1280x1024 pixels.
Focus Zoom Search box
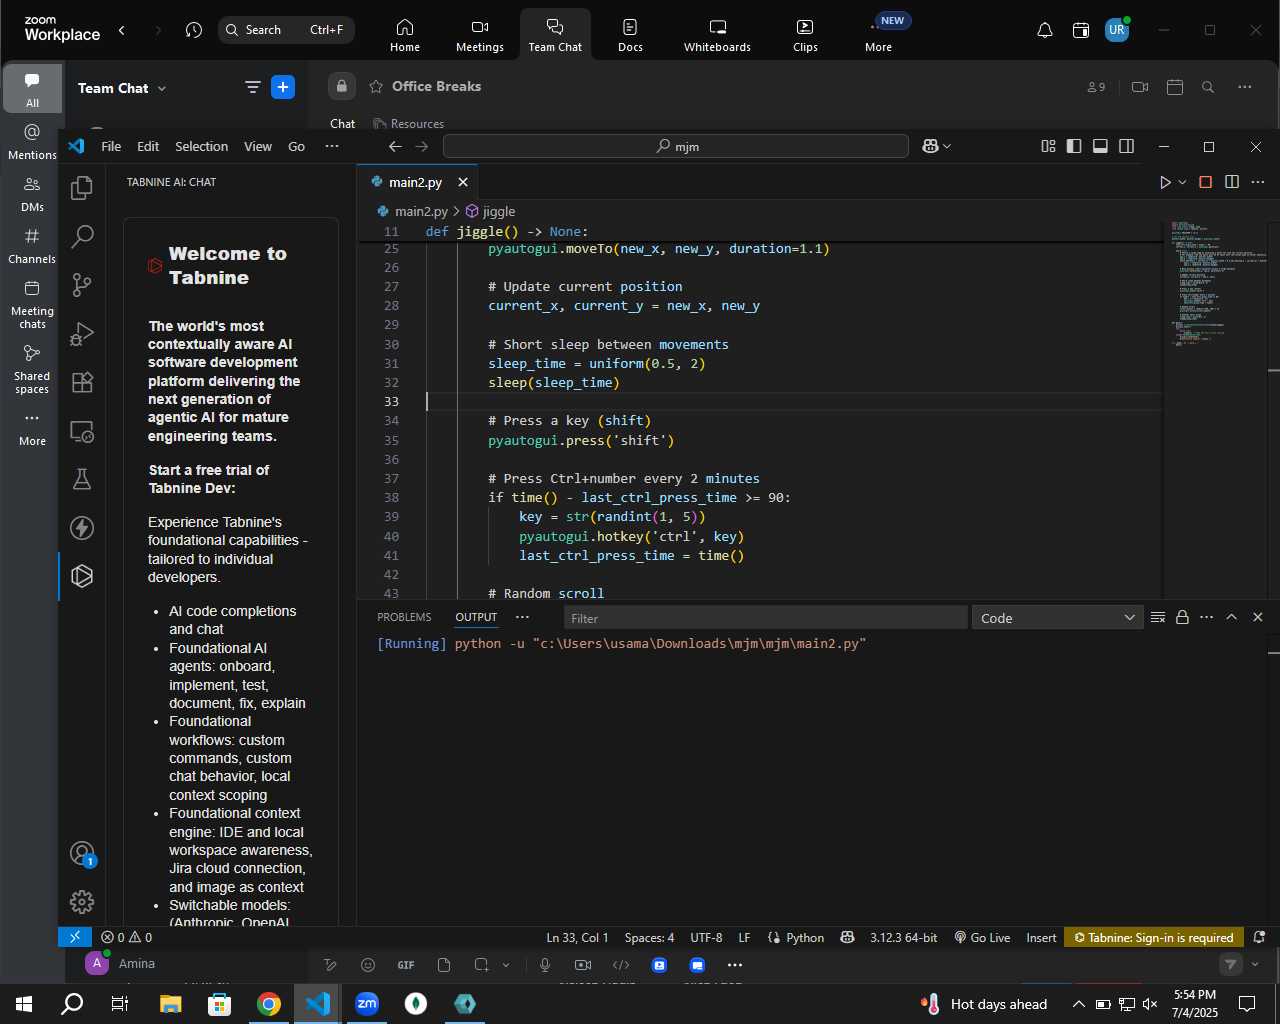click(286, 30)
